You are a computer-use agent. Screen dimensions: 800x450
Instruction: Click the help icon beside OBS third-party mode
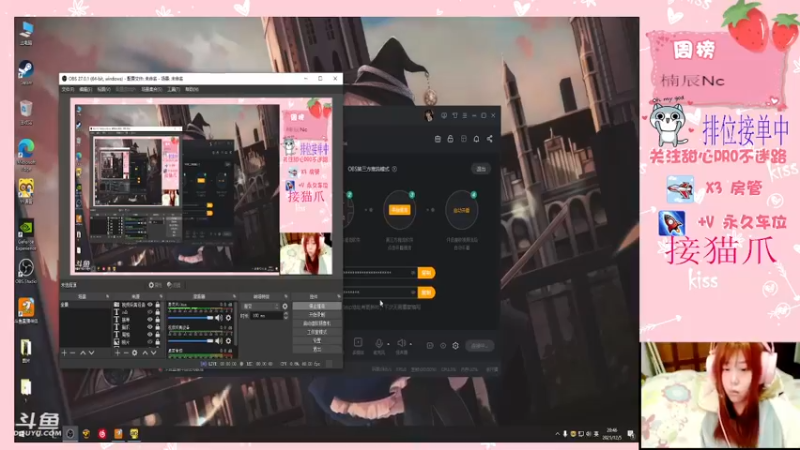pos(394,169)
